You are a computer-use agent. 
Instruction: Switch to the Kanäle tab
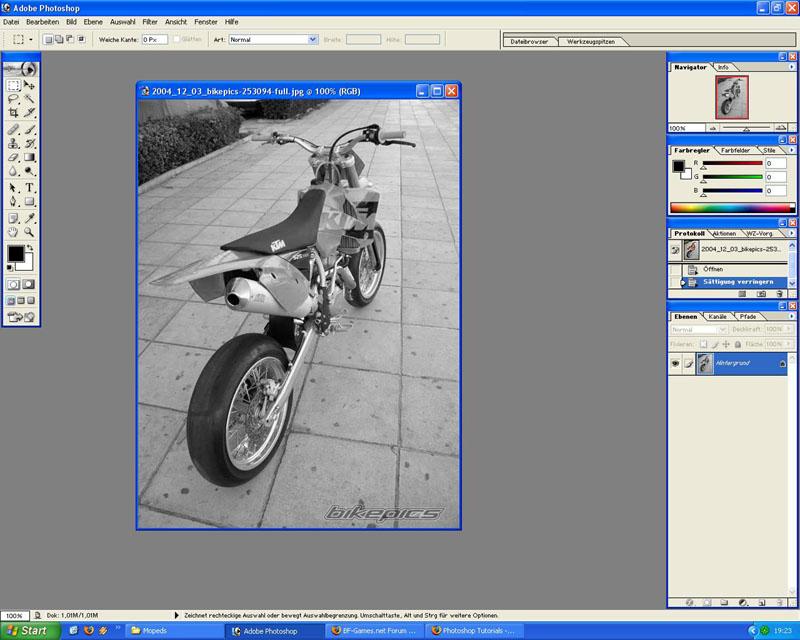pos(718,316)
